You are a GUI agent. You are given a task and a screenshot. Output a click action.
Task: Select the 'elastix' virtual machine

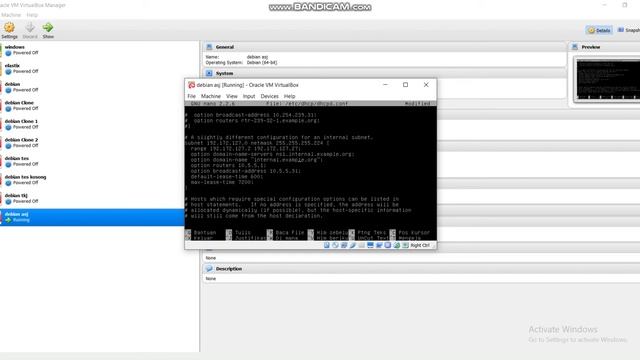pyautogui.click(x=92, y=68)
